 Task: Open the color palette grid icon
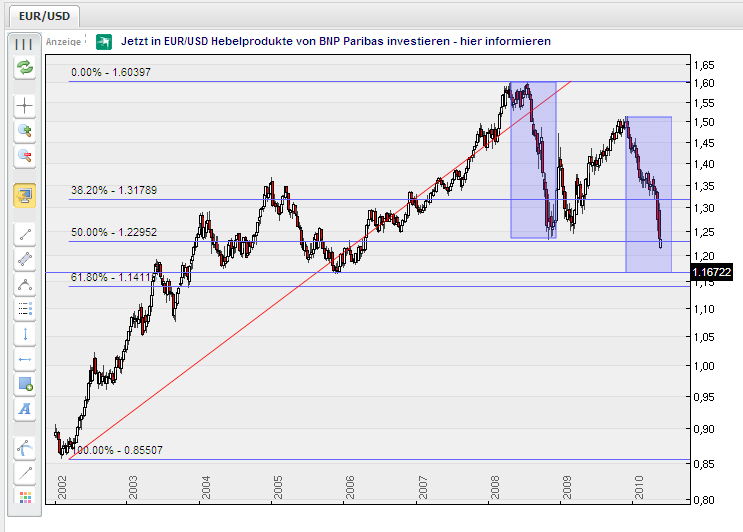coord(25,497)
